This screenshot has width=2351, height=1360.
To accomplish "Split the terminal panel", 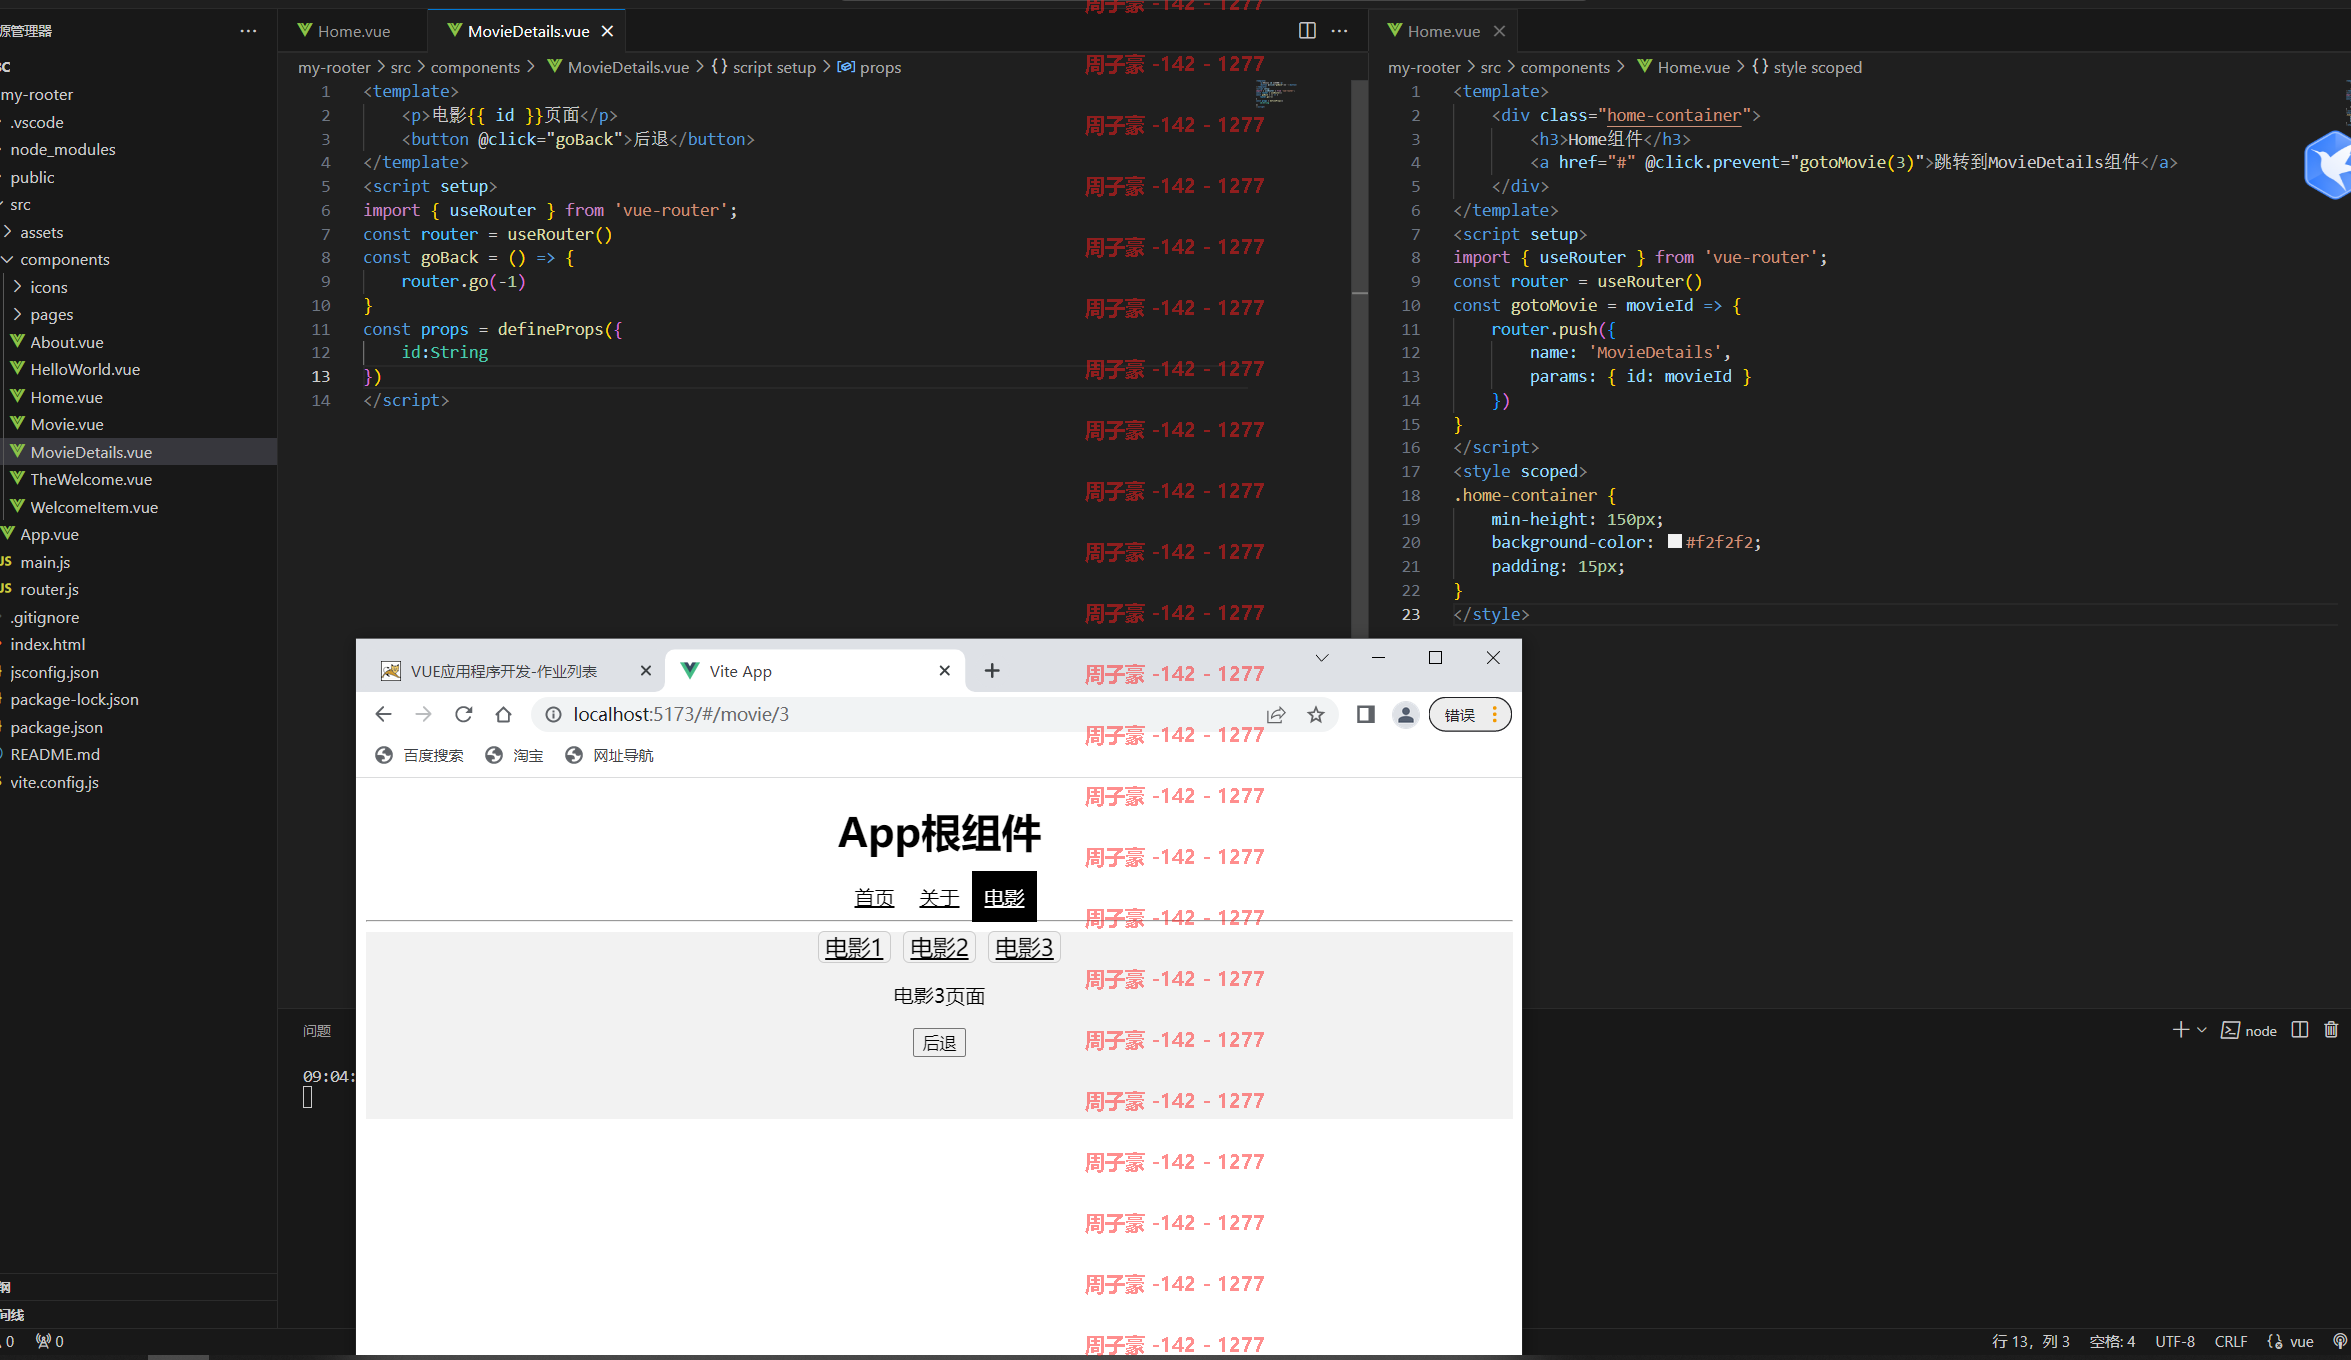I will pyautogui.click(x=2300, y=1030).
